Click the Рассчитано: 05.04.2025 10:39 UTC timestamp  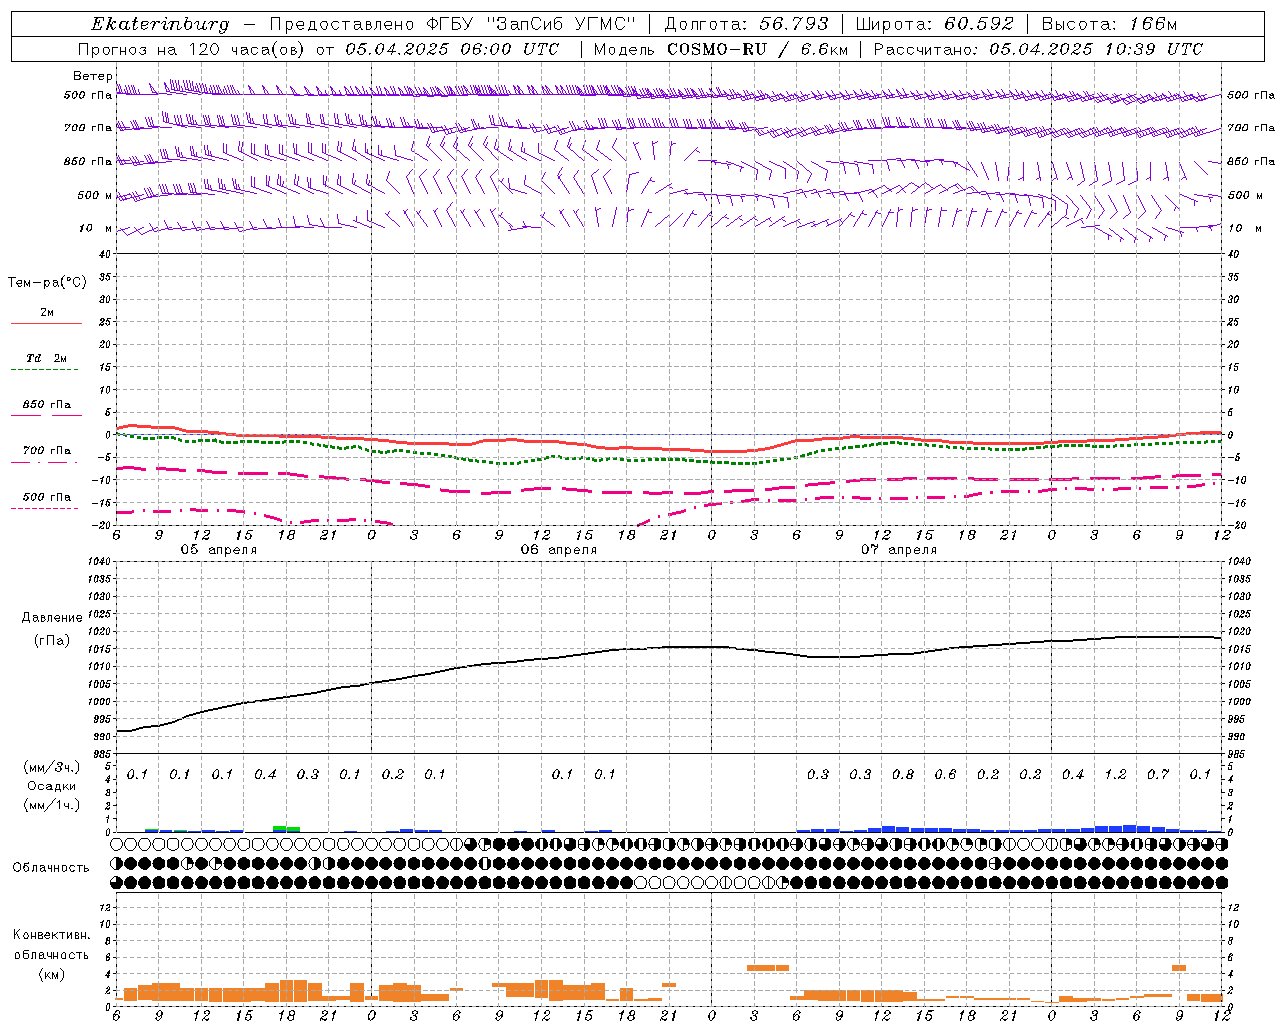[x=1038, y=49]
